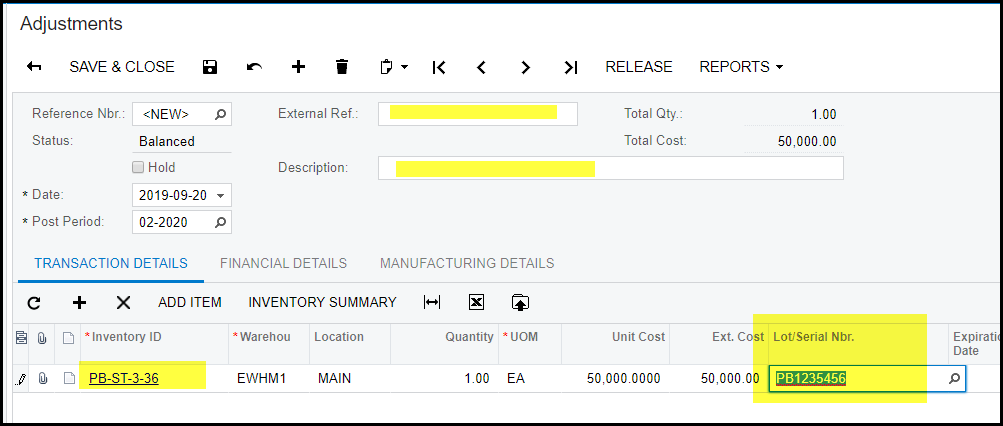Expand the Reports dropdown menu
The image size is (1003, 426).
tap(740, 67)
